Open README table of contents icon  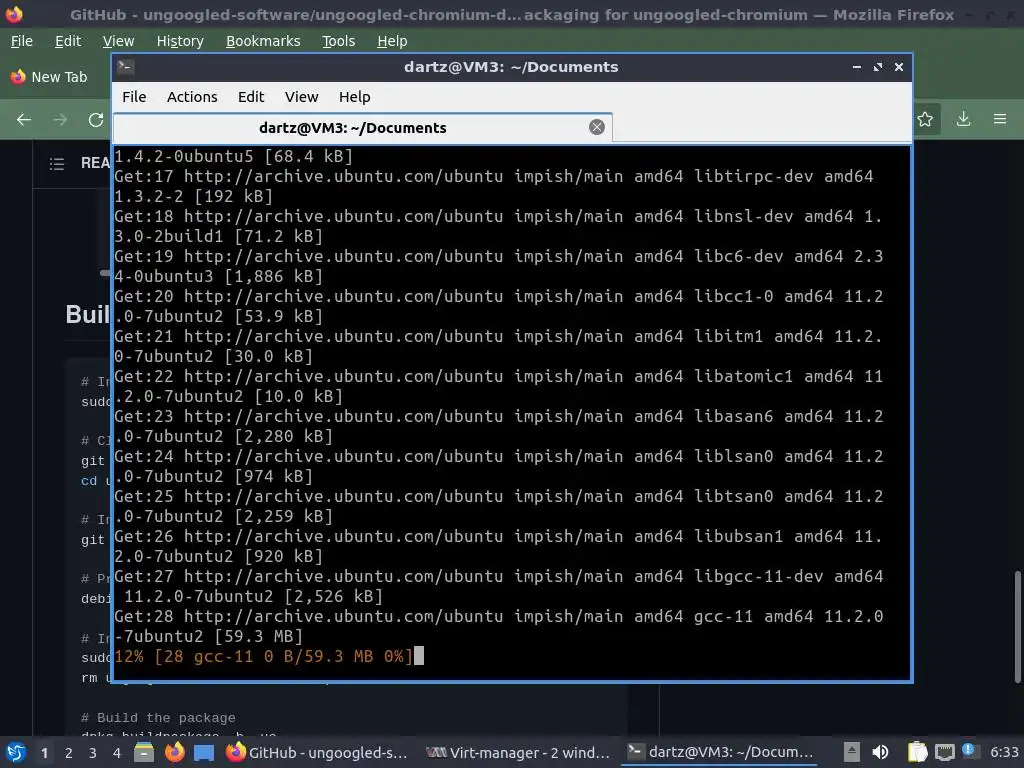tap(57, 163)
